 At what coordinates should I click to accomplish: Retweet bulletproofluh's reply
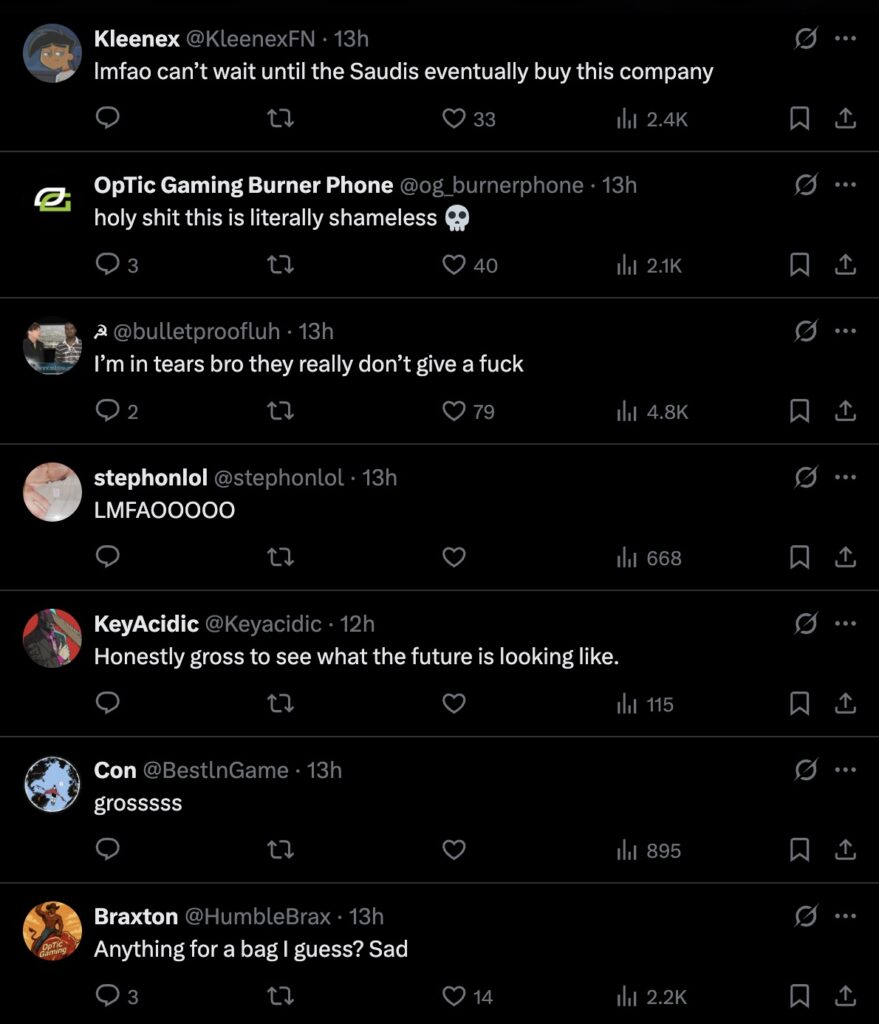(280, 410)
